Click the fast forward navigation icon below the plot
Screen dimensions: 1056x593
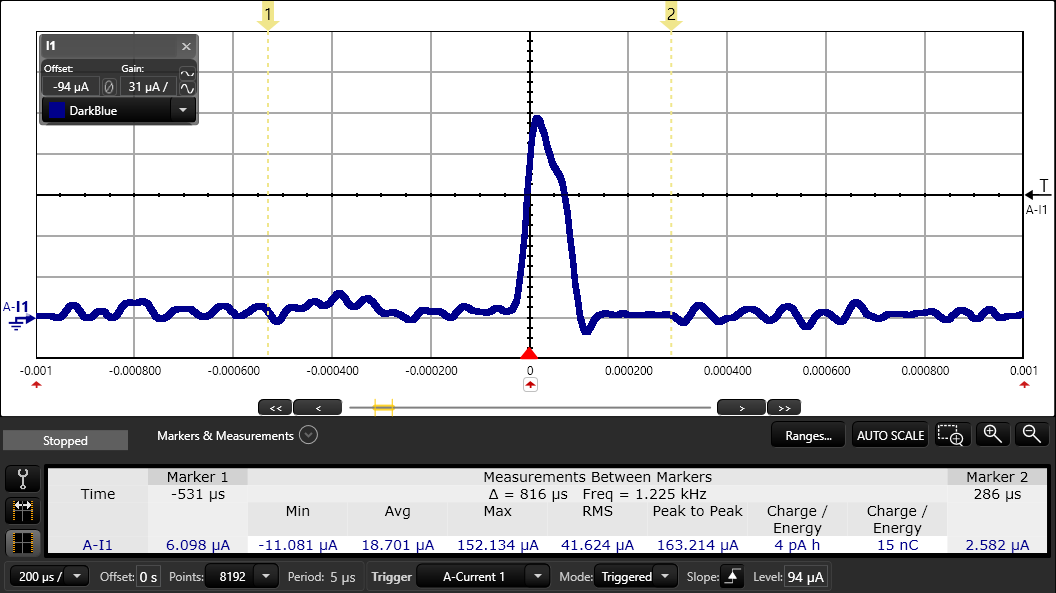[x=784, y=407]
